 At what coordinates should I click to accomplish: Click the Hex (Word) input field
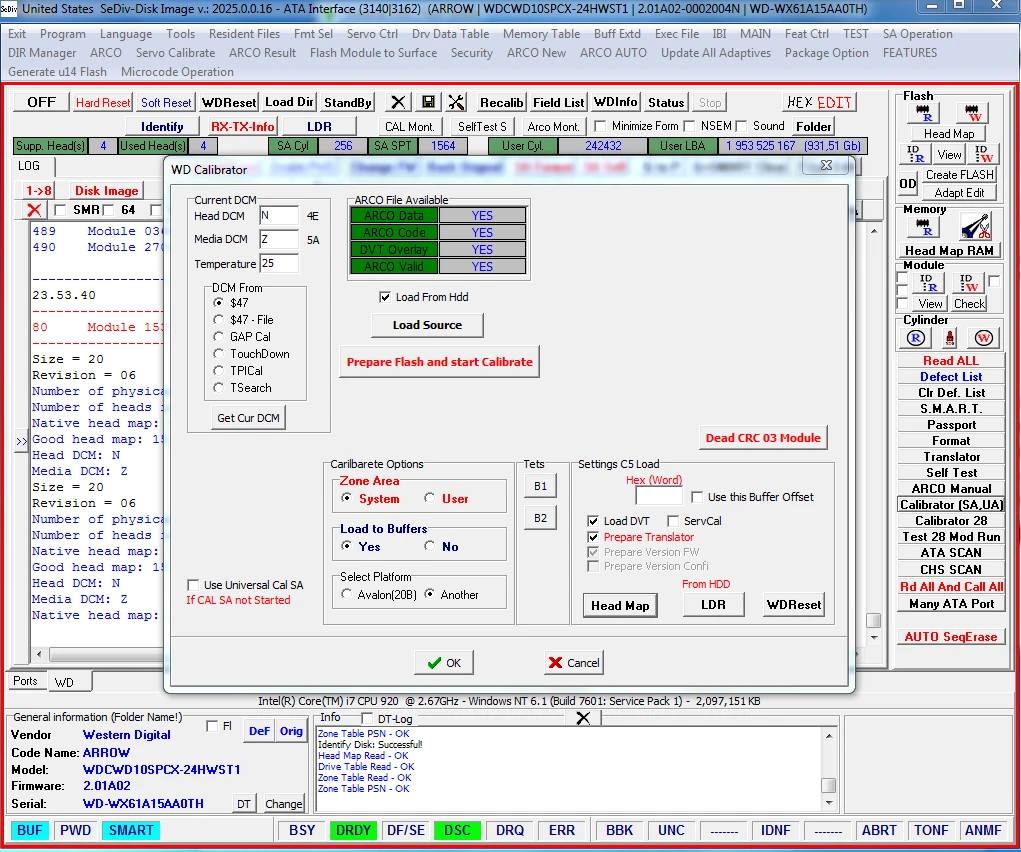658,496
